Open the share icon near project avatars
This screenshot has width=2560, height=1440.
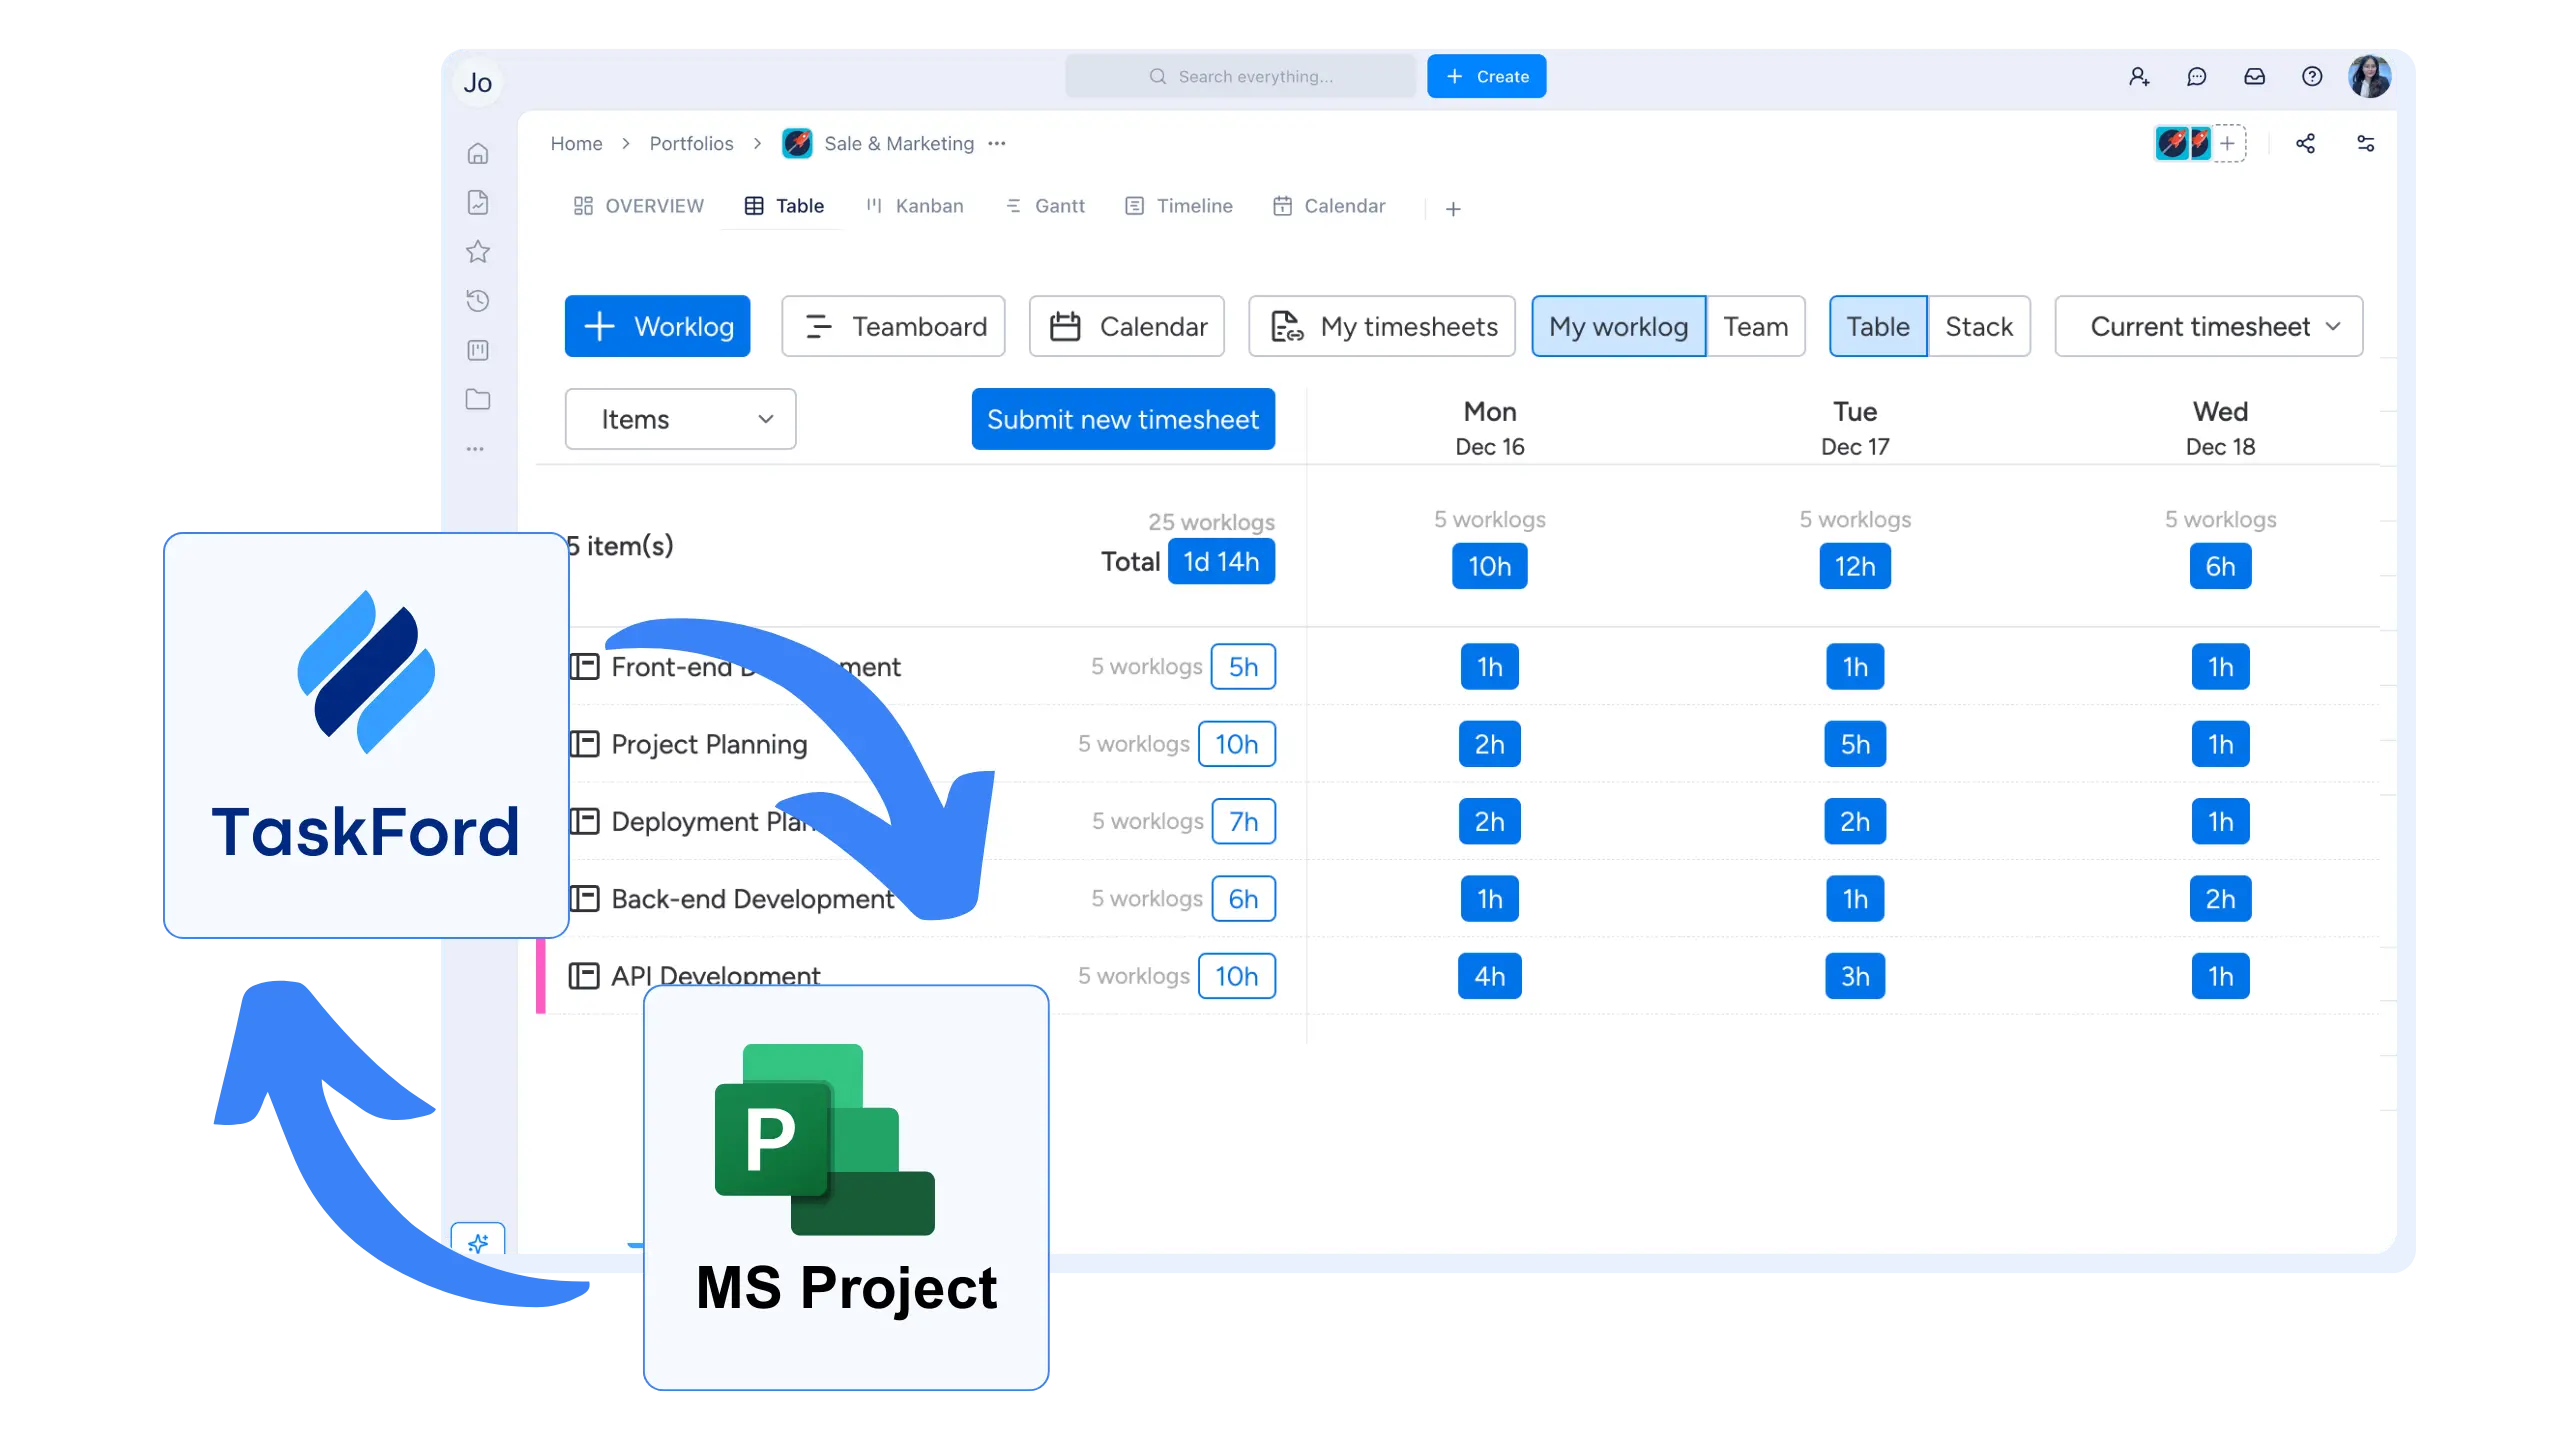coord(2306,144)
